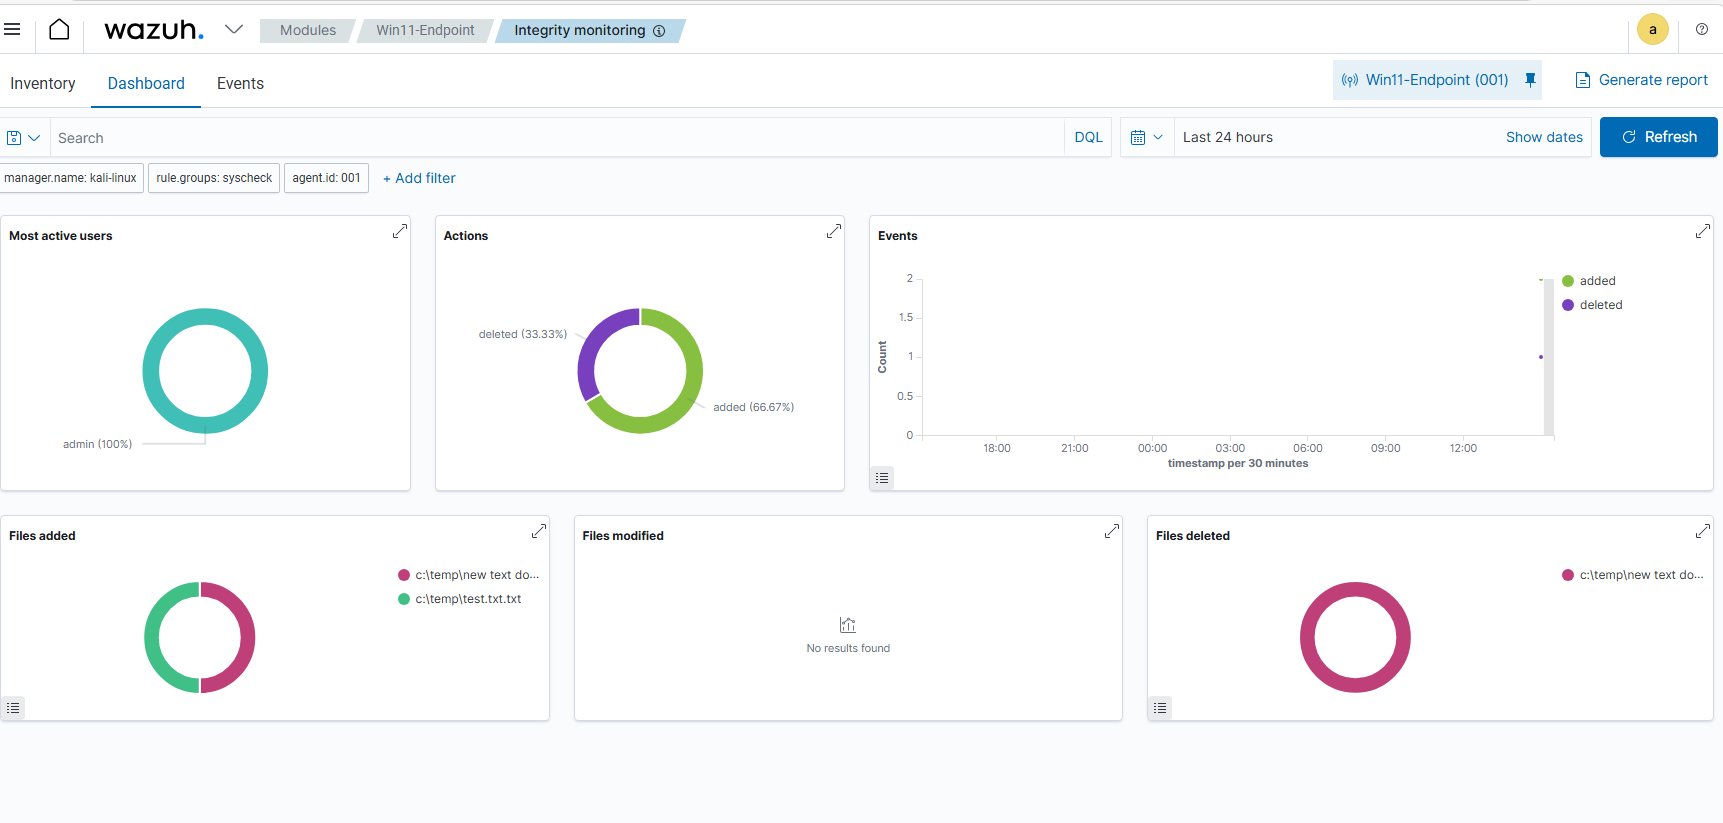Switch to the Dashboard tab

coord(146,84)
